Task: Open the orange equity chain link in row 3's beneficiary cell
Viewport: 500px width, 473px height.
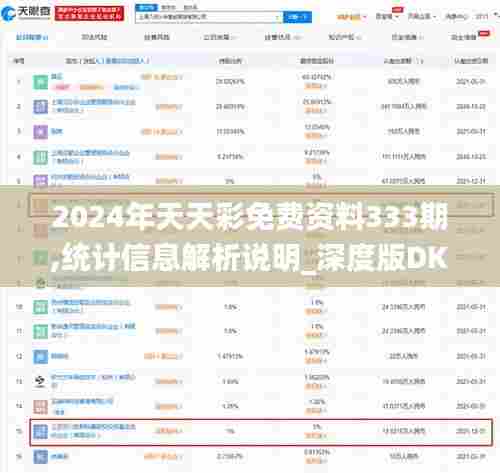Action: [x=315, y=136]
